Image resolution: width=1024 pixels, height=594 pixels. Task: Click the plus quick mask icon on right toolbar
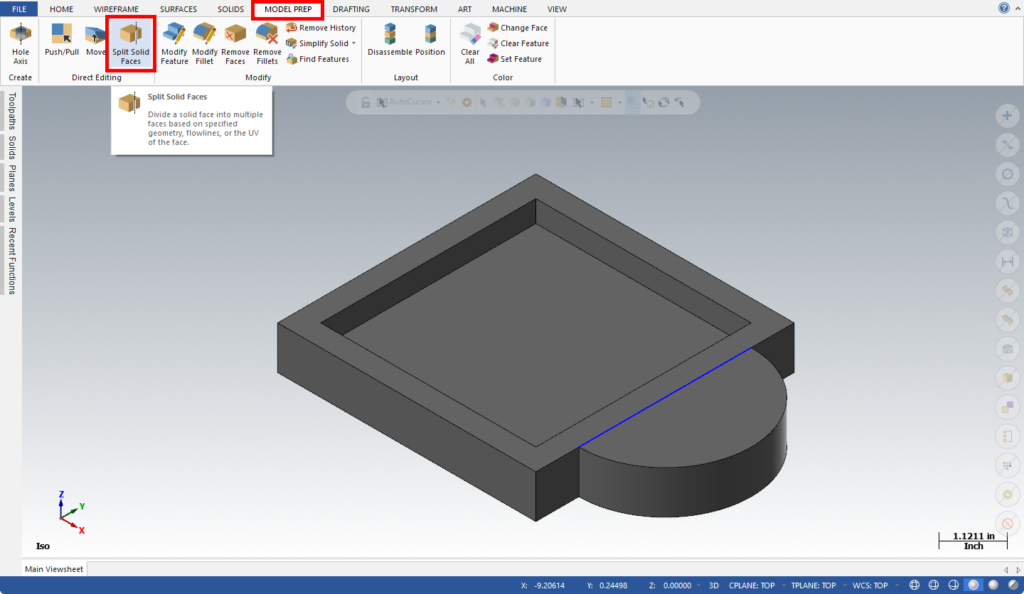pos(1008,116)
